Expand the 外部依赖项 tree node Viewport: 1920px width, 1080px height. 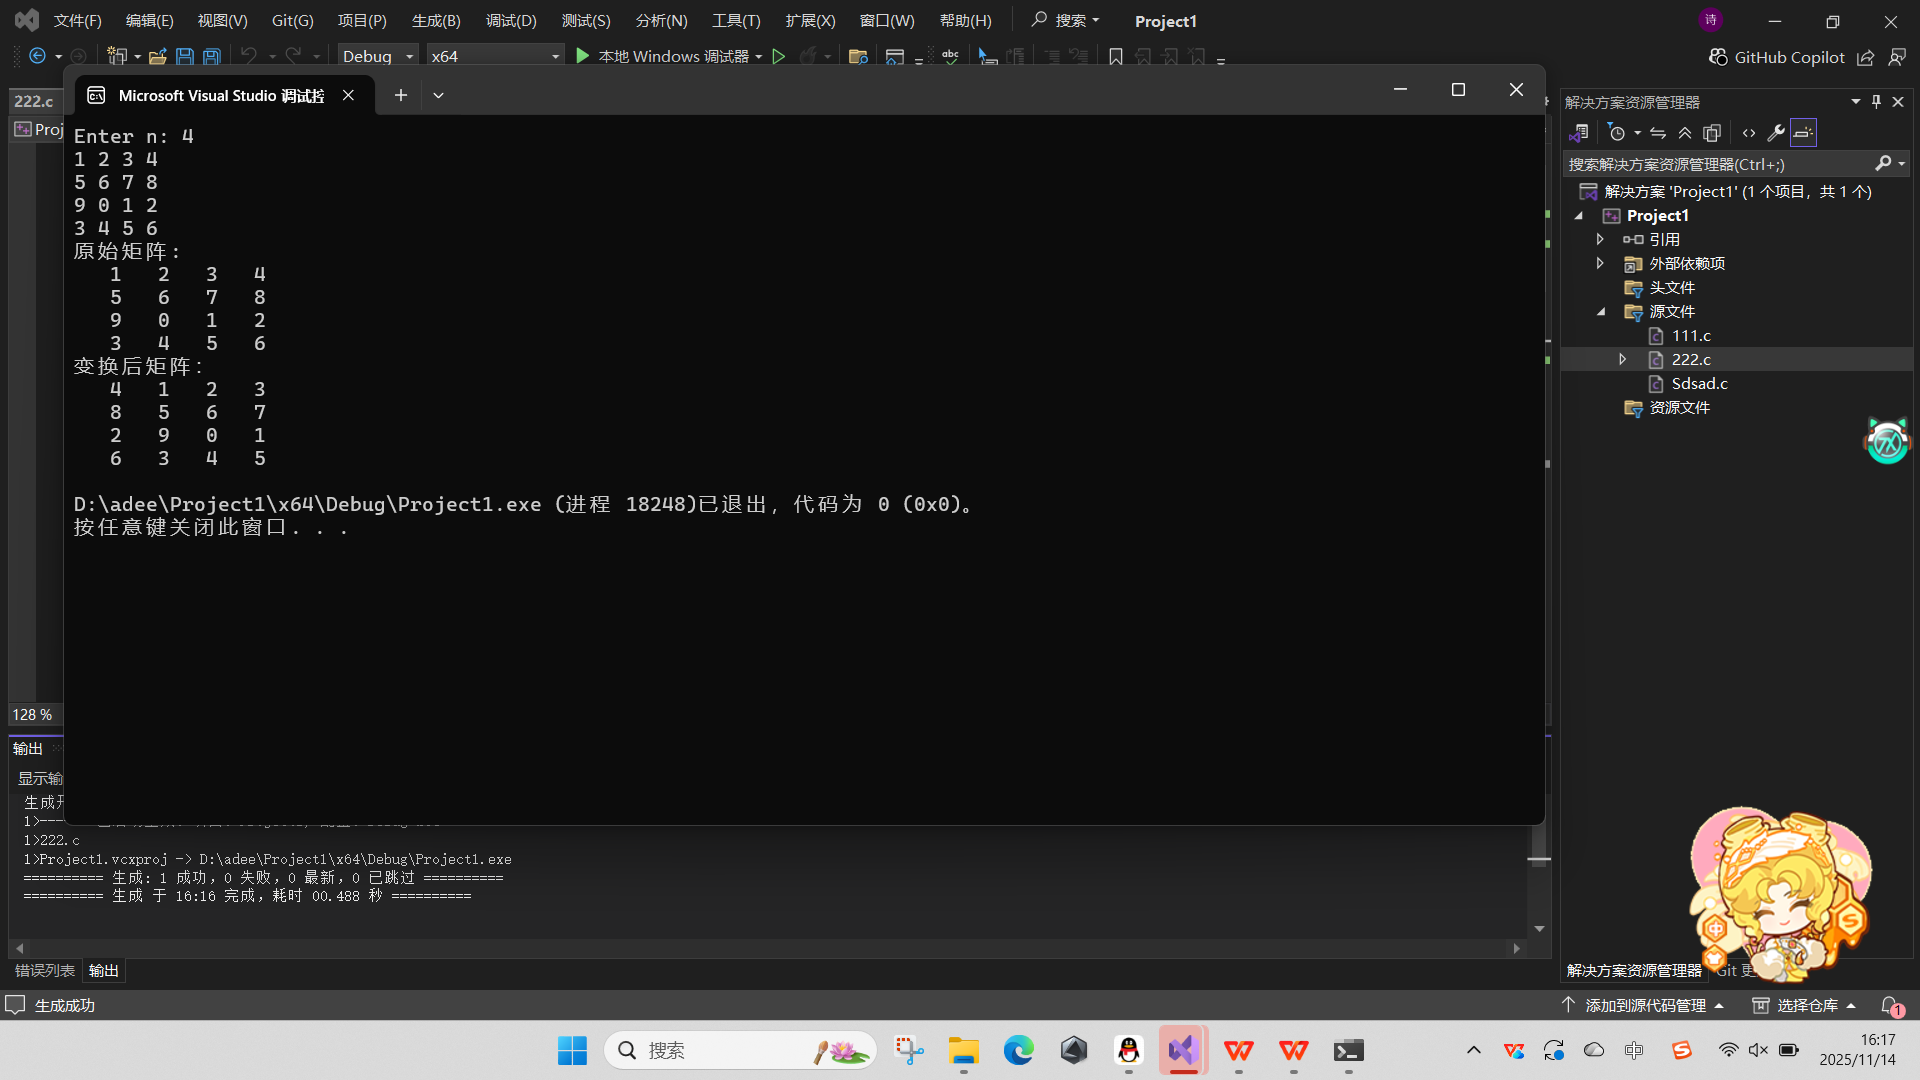point(1600,263)
